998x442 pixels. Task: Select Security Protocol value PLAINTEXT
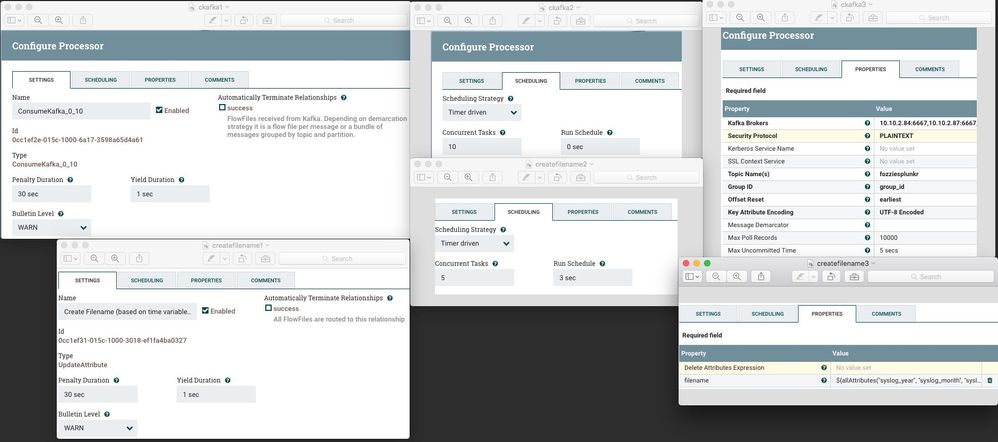point(898,136)
